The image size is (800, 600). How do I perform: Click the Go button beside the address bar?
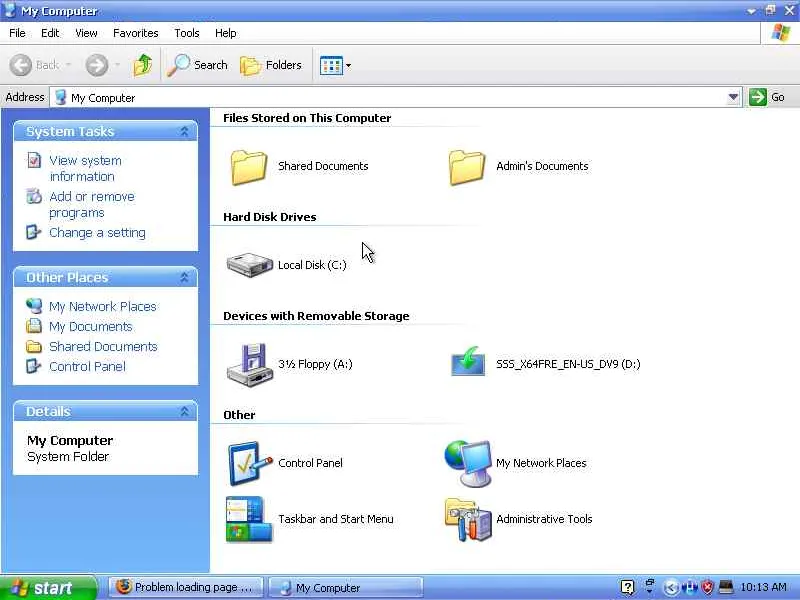coord(767,97)
